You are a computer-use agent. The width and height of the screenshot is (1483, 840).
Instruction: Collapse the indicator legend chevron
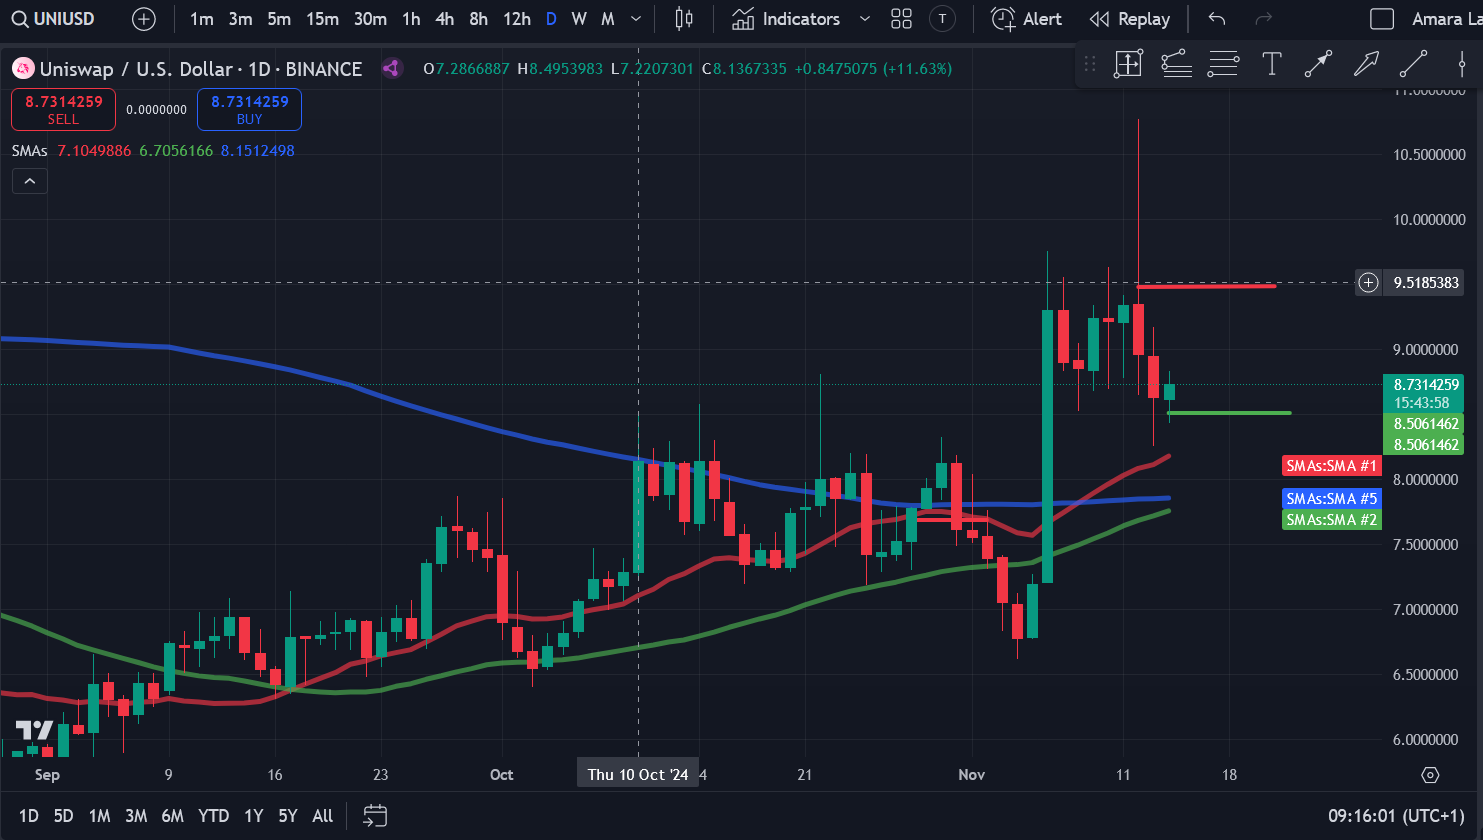click(x=30, y=181)
